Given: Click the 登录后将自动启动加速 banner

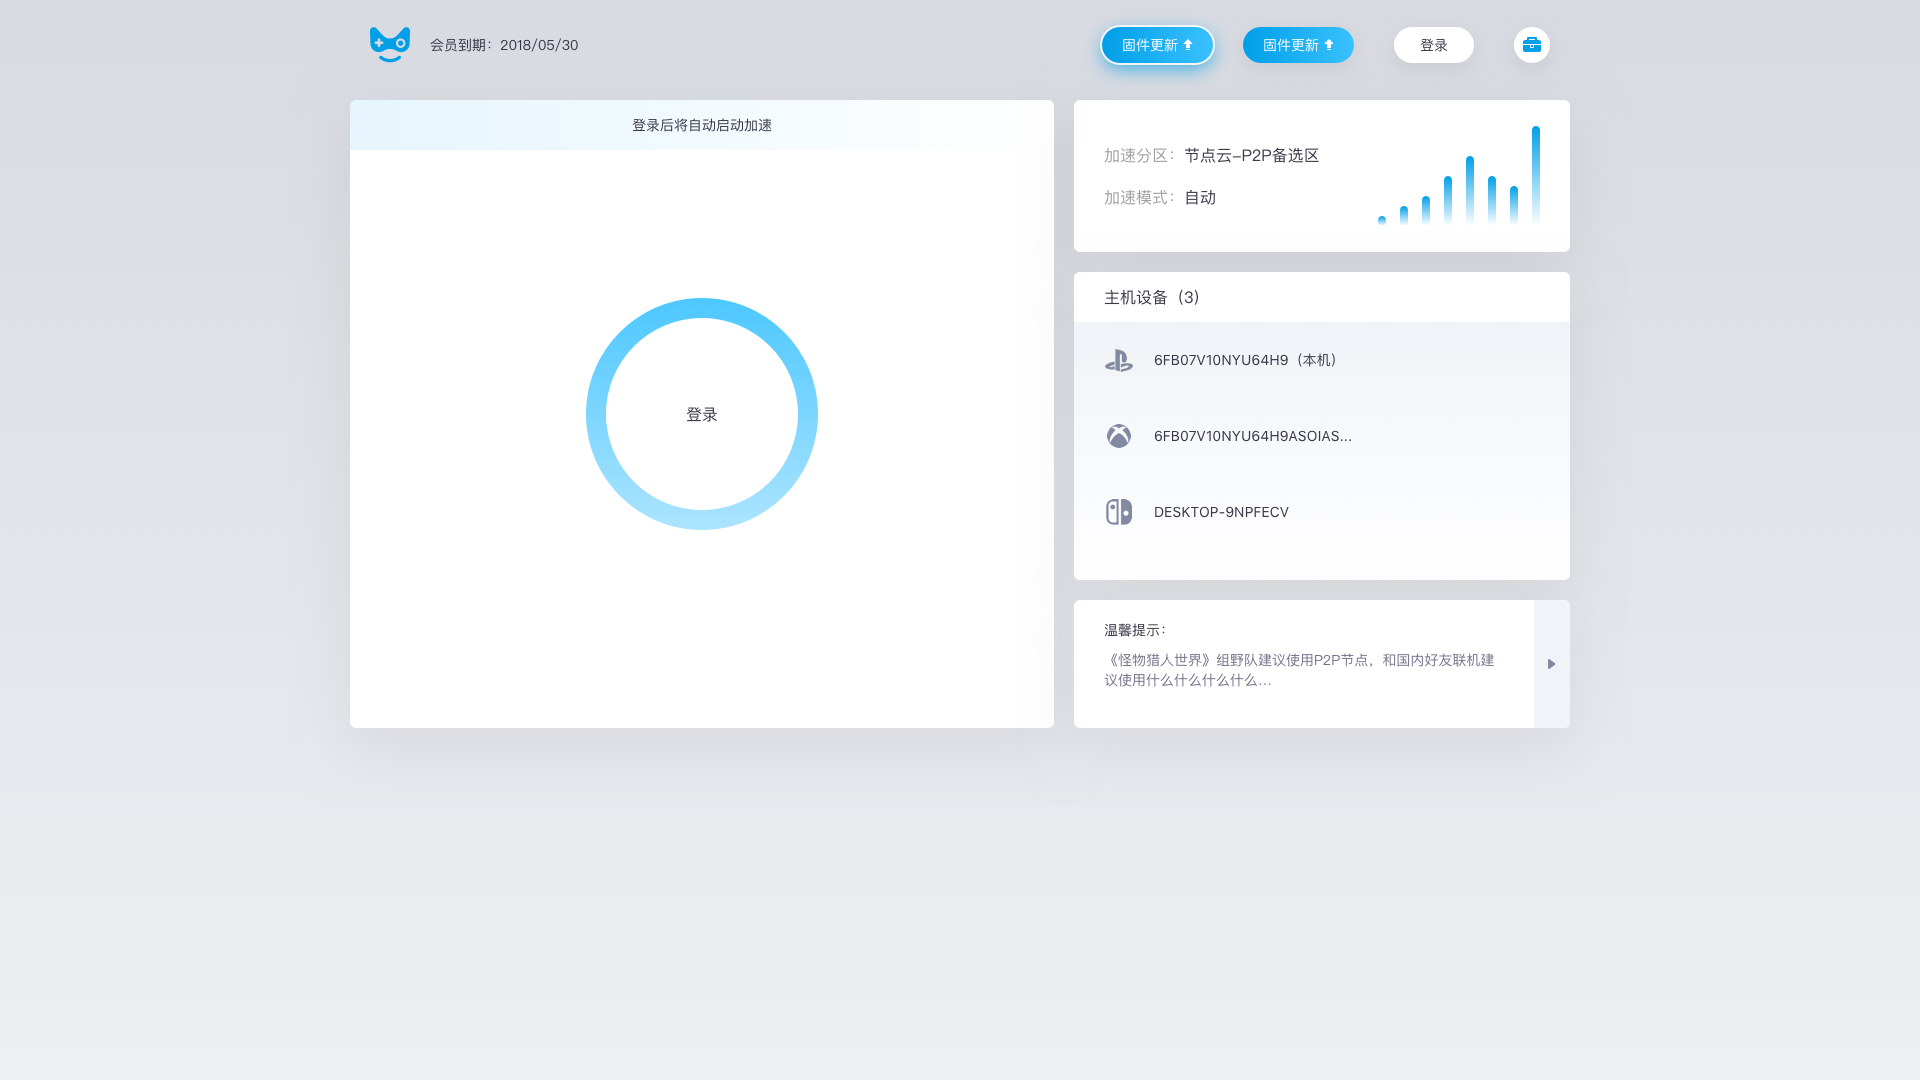Looking at the screenshot, I should pos(702,125).
